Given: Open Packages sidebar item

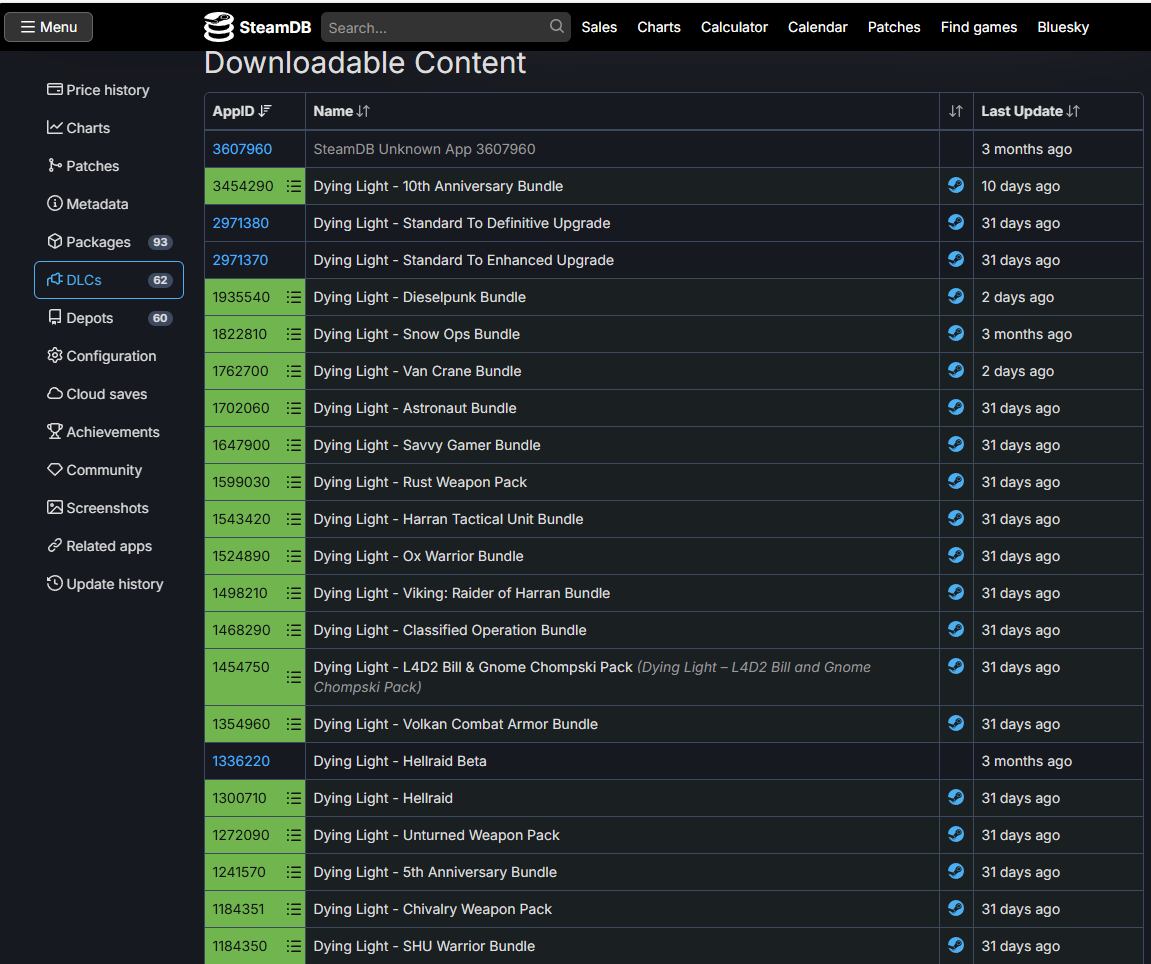Looking at the screenshot, I should 109,242.
